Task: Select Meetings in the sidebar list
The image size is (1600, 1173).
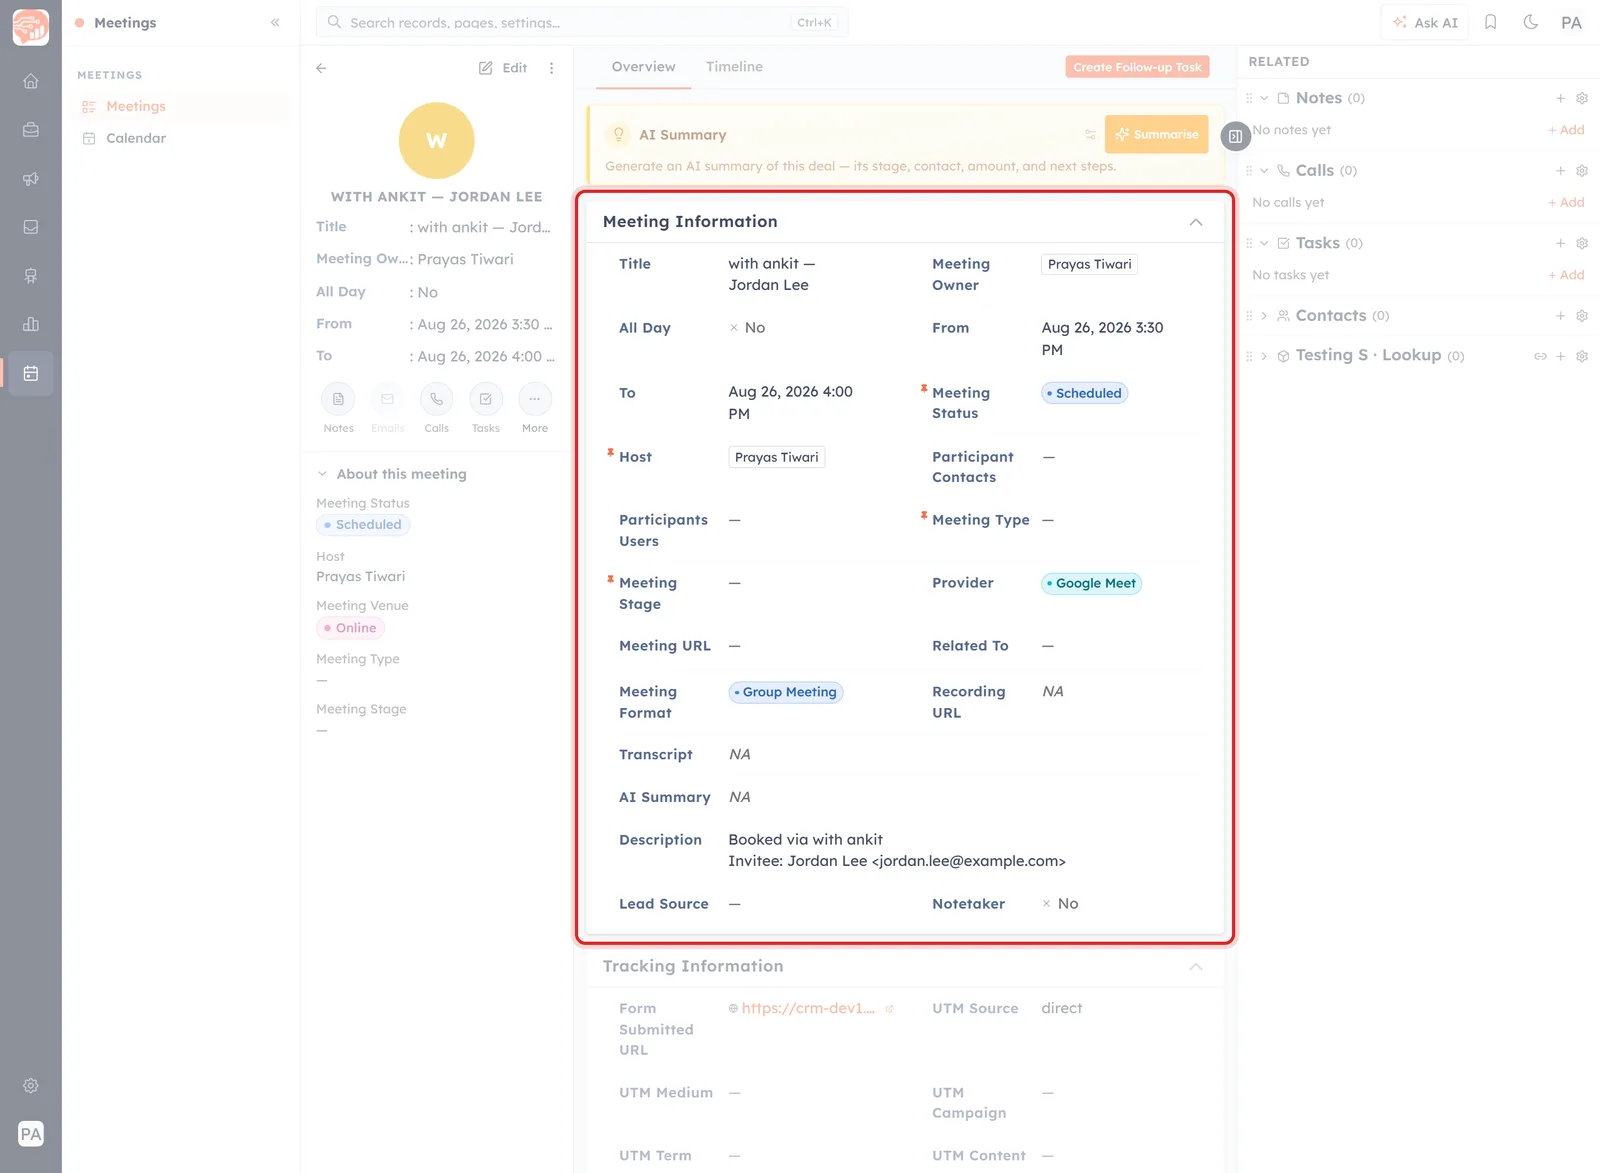Action: click(x=136, y=106)
